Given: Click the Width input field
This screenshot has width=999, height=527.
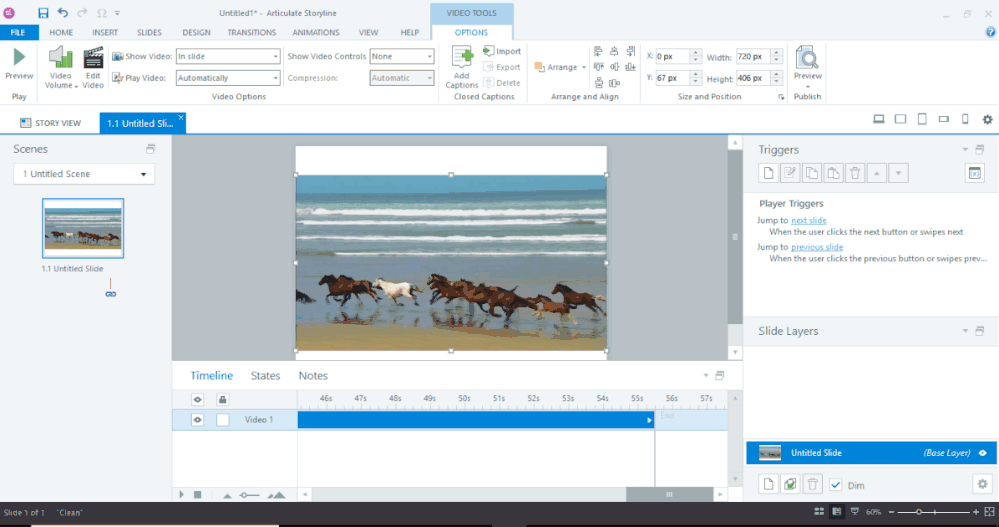Looking at the screenshot, I should (754, 56).
